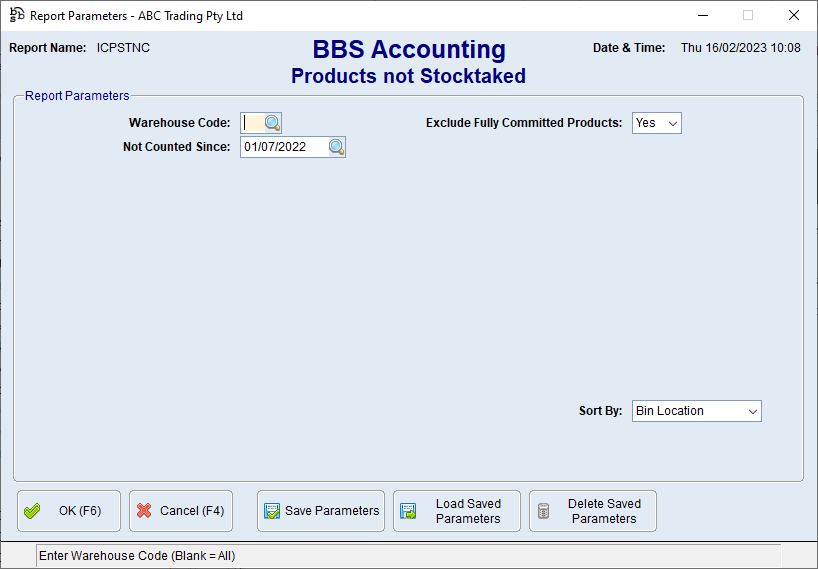Click into the Not Counted Since date field
818x569 pixels.
tap(284, 147)
